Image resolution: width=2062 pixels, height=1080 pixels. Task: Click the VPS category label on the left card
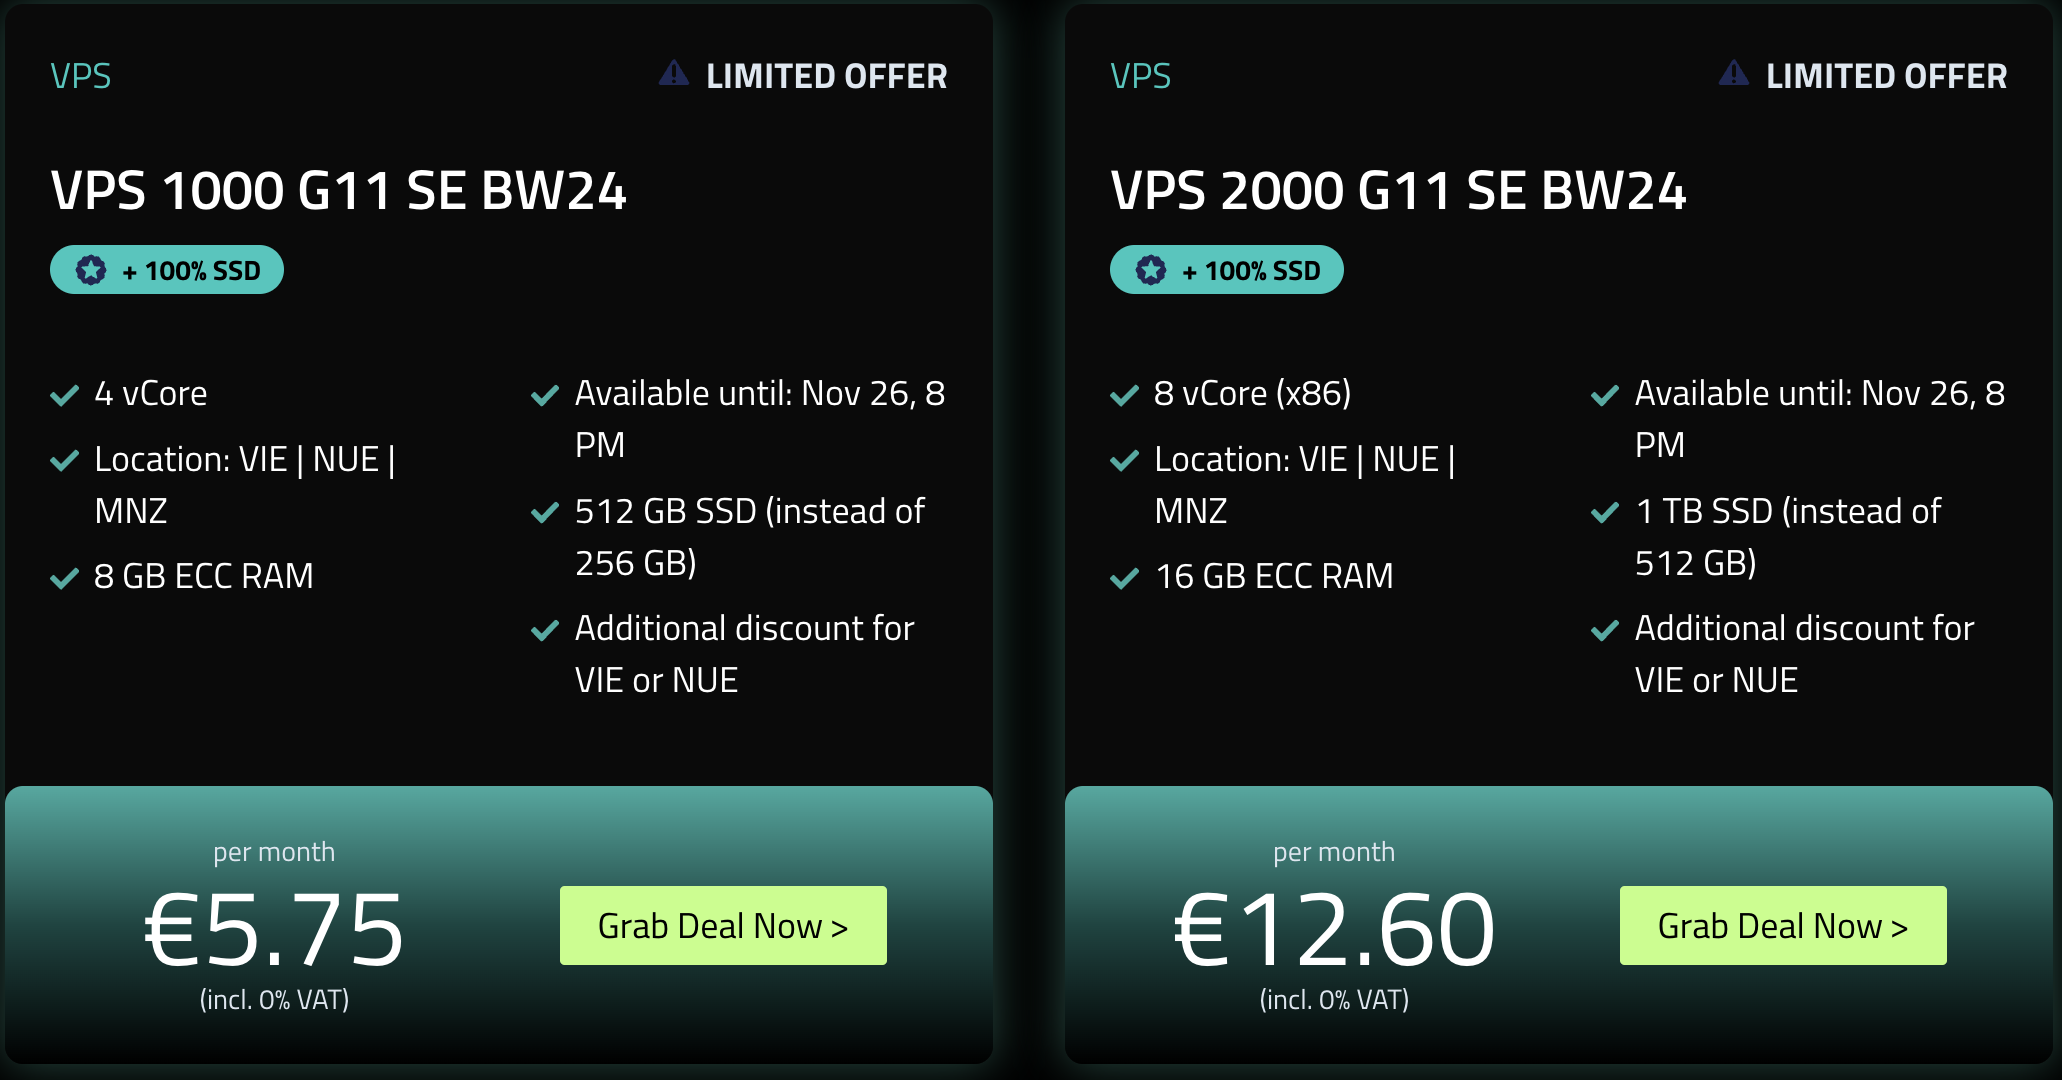pos(81,76)
